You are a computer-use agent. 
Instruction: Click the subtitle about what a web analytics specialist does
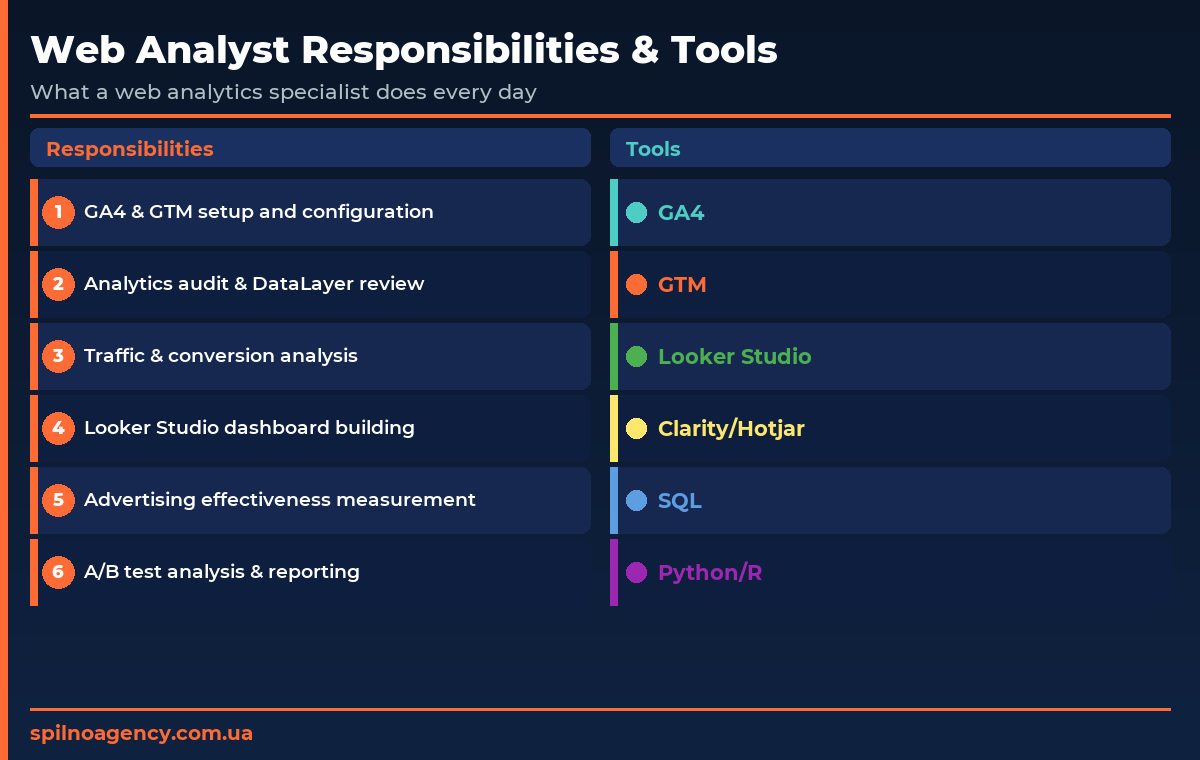pos(283,92)
